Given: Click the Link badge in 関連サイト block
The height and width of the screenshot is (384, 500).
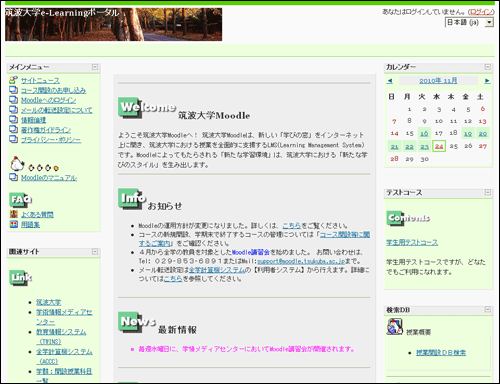Looking at the screenshot, I should point(21,277).
